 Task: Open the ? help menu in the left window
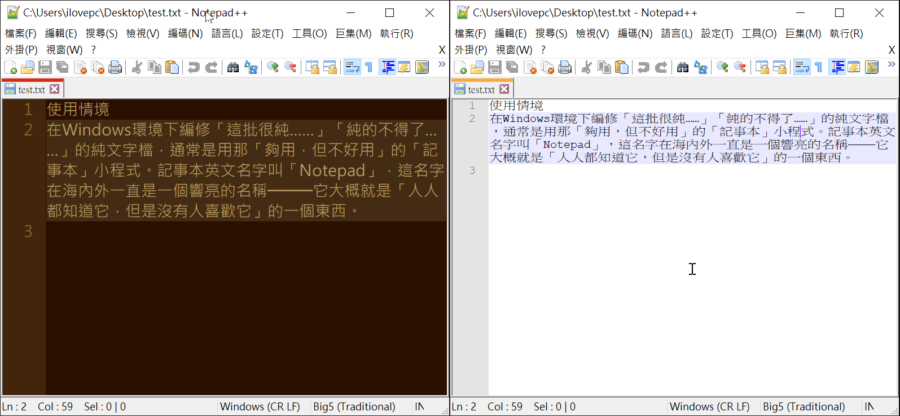[x=94, y=50]
